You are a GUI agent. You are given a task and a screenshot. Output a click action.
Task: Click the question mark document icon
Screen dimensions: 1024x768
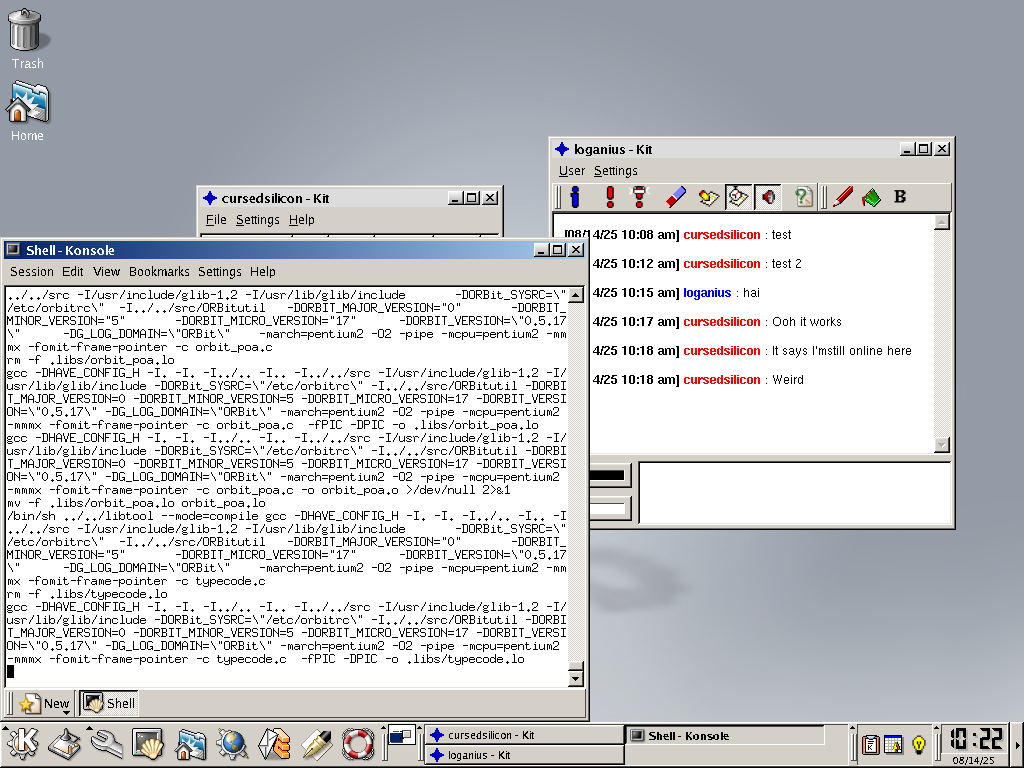[x=803, y=197]
